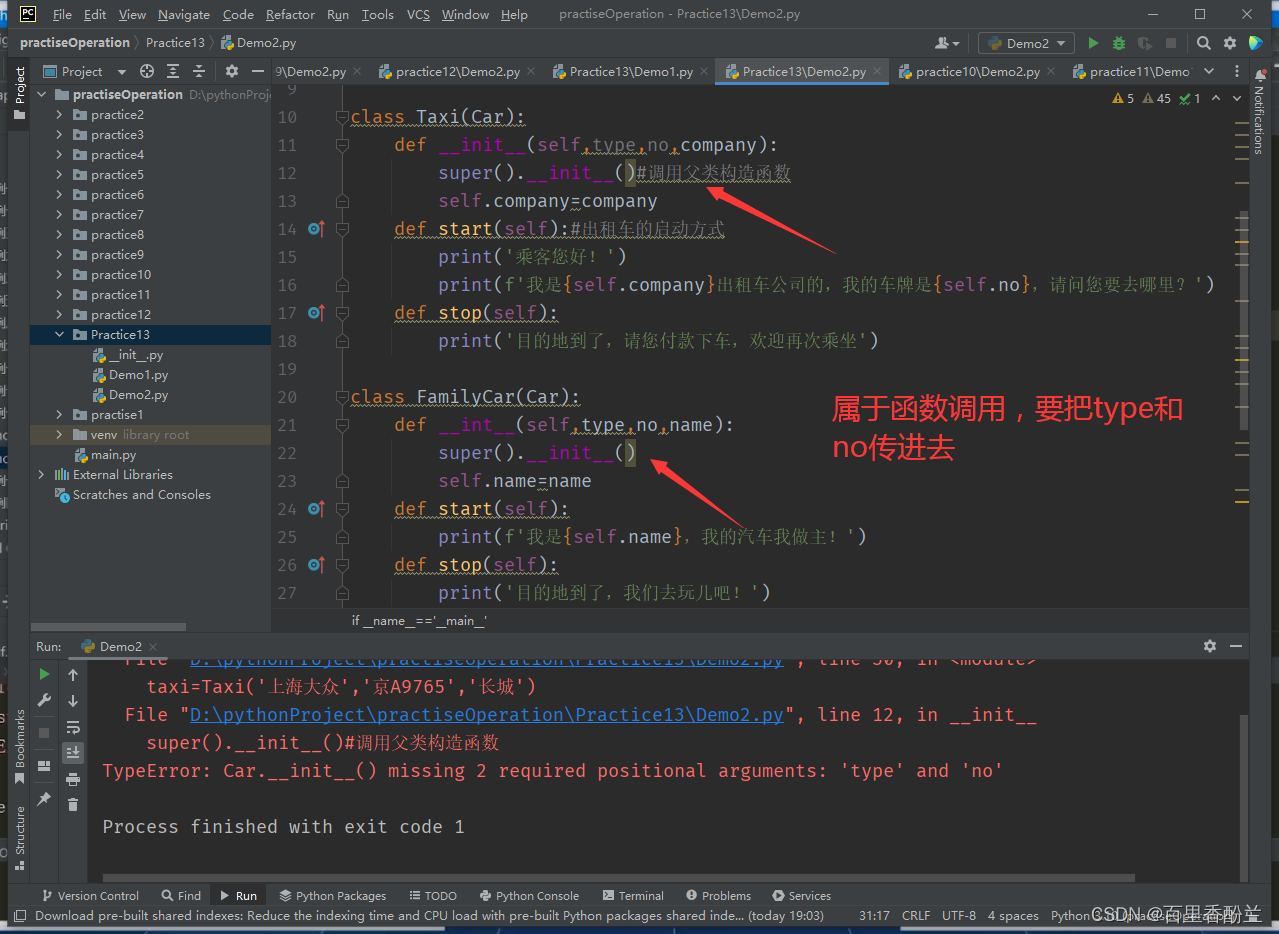
Task: Start debugging with the bug icon
Action: click(x=1119, y=43)
